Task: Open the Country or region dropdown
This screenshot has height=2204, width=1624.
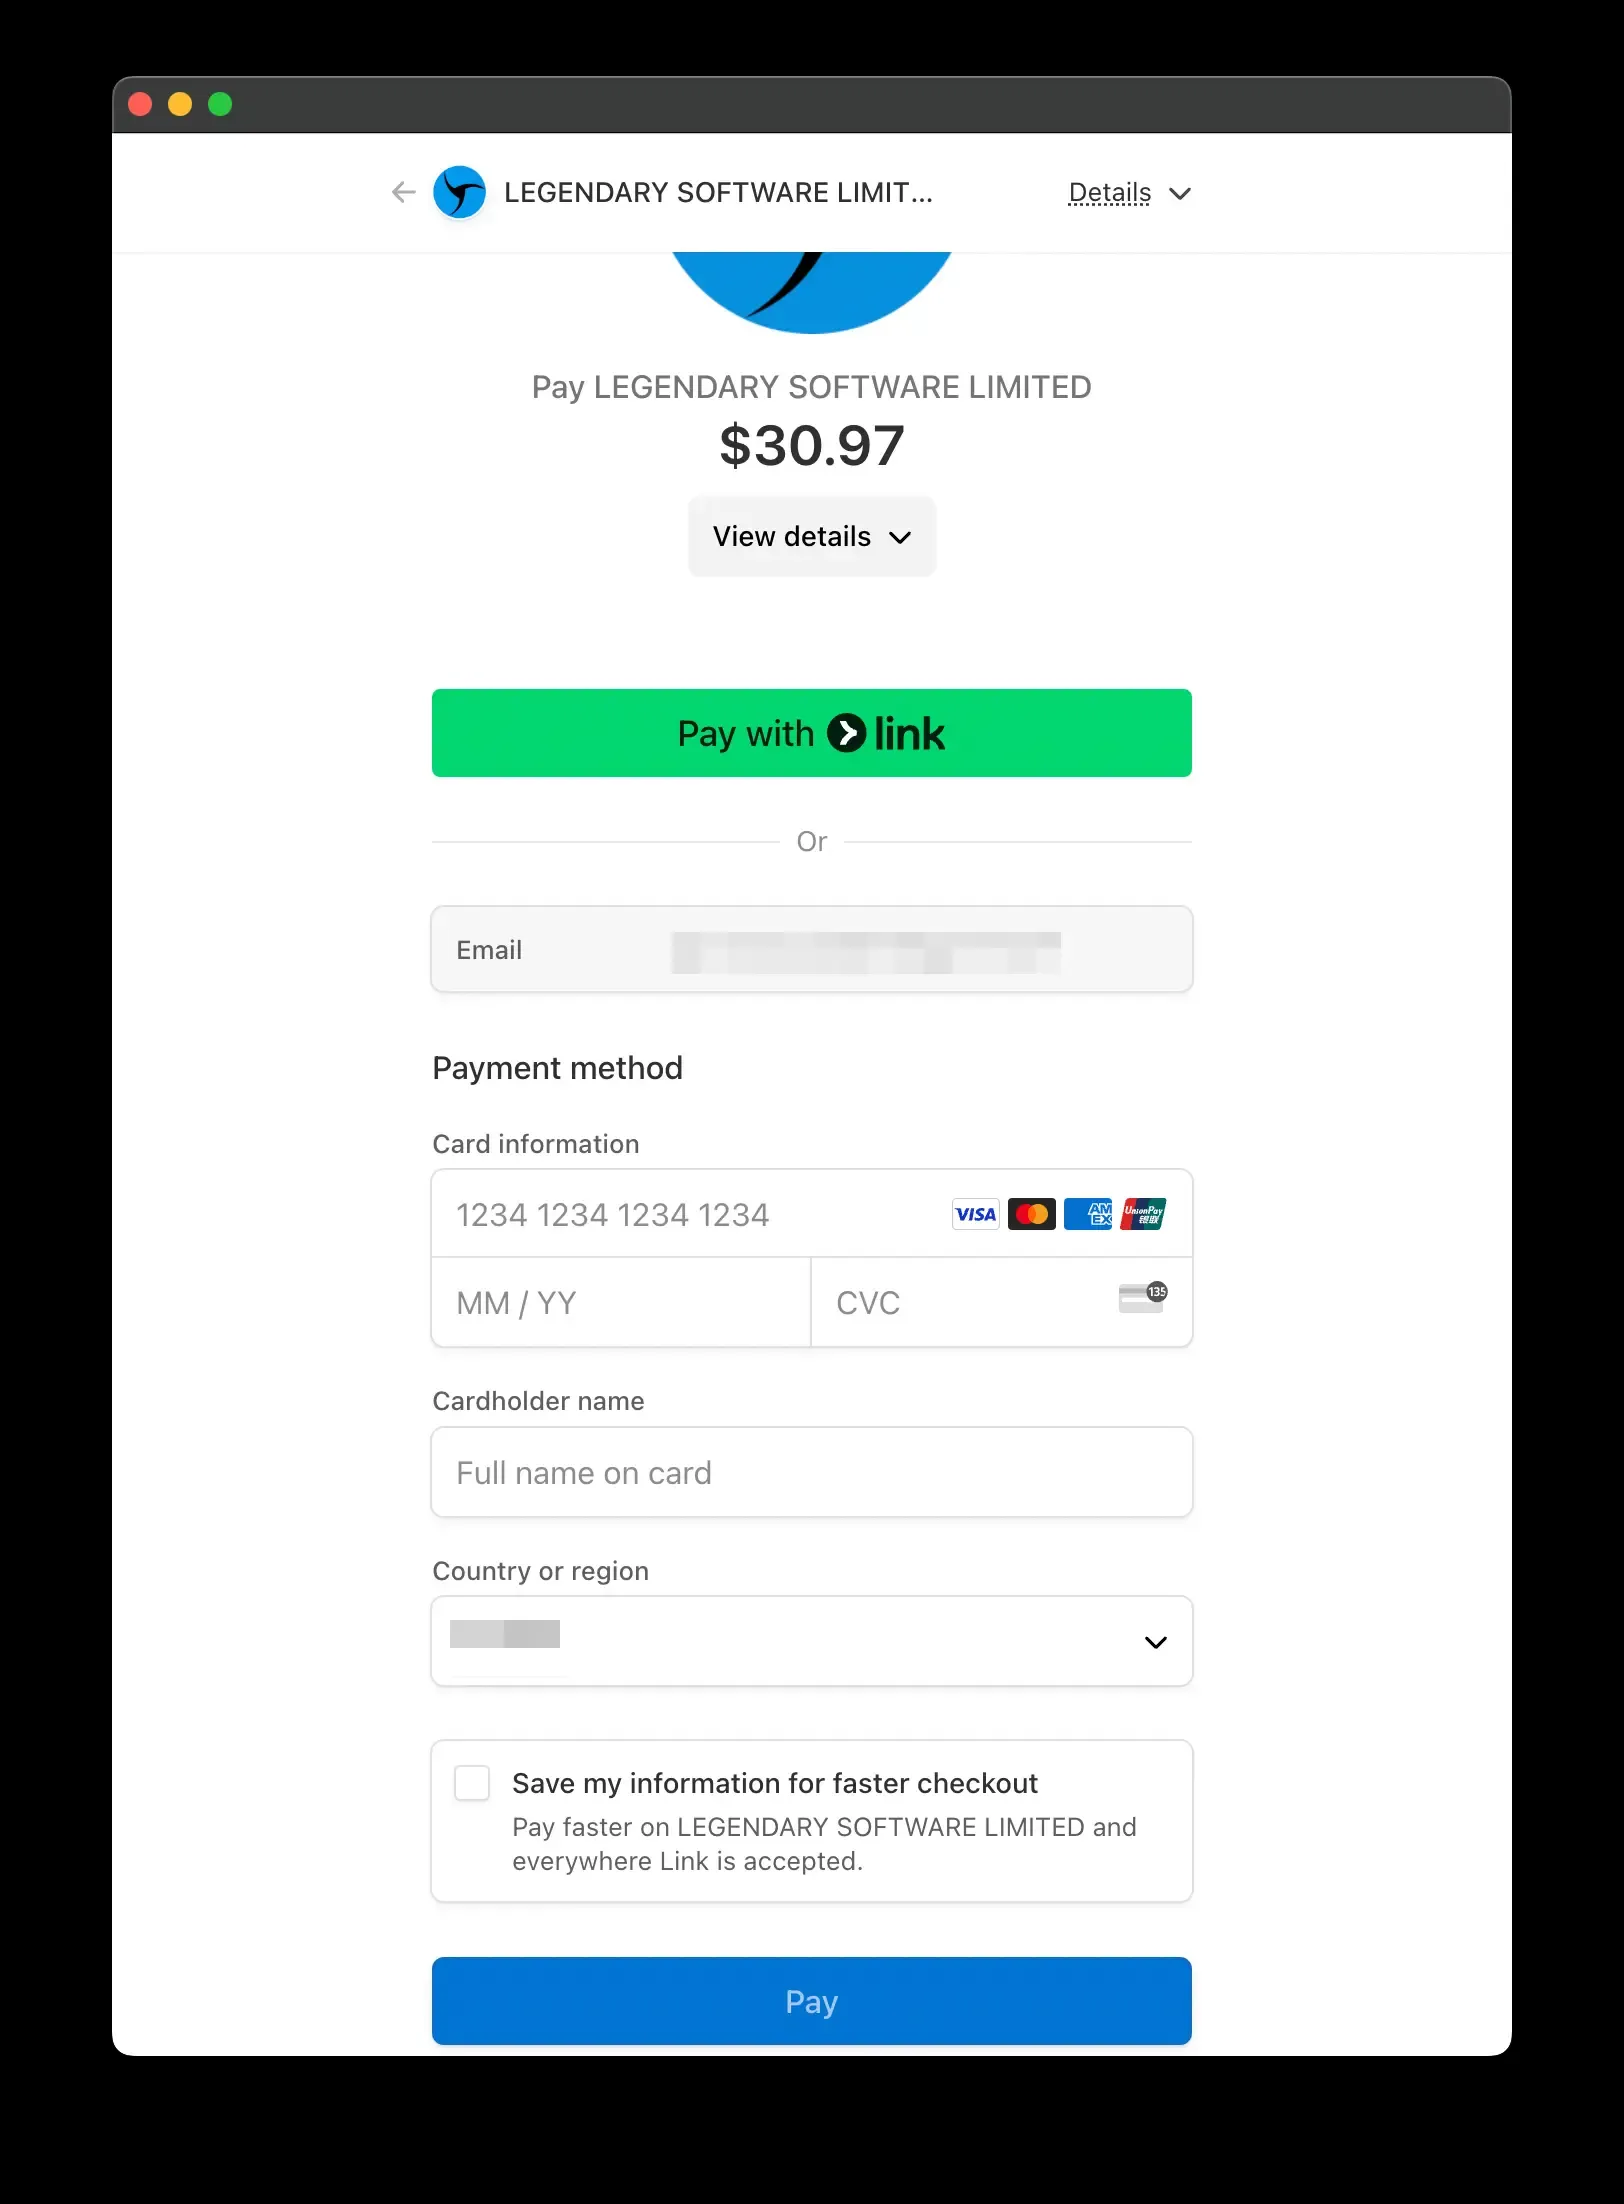Action: pyautogui.click(x=811, y=1641)
